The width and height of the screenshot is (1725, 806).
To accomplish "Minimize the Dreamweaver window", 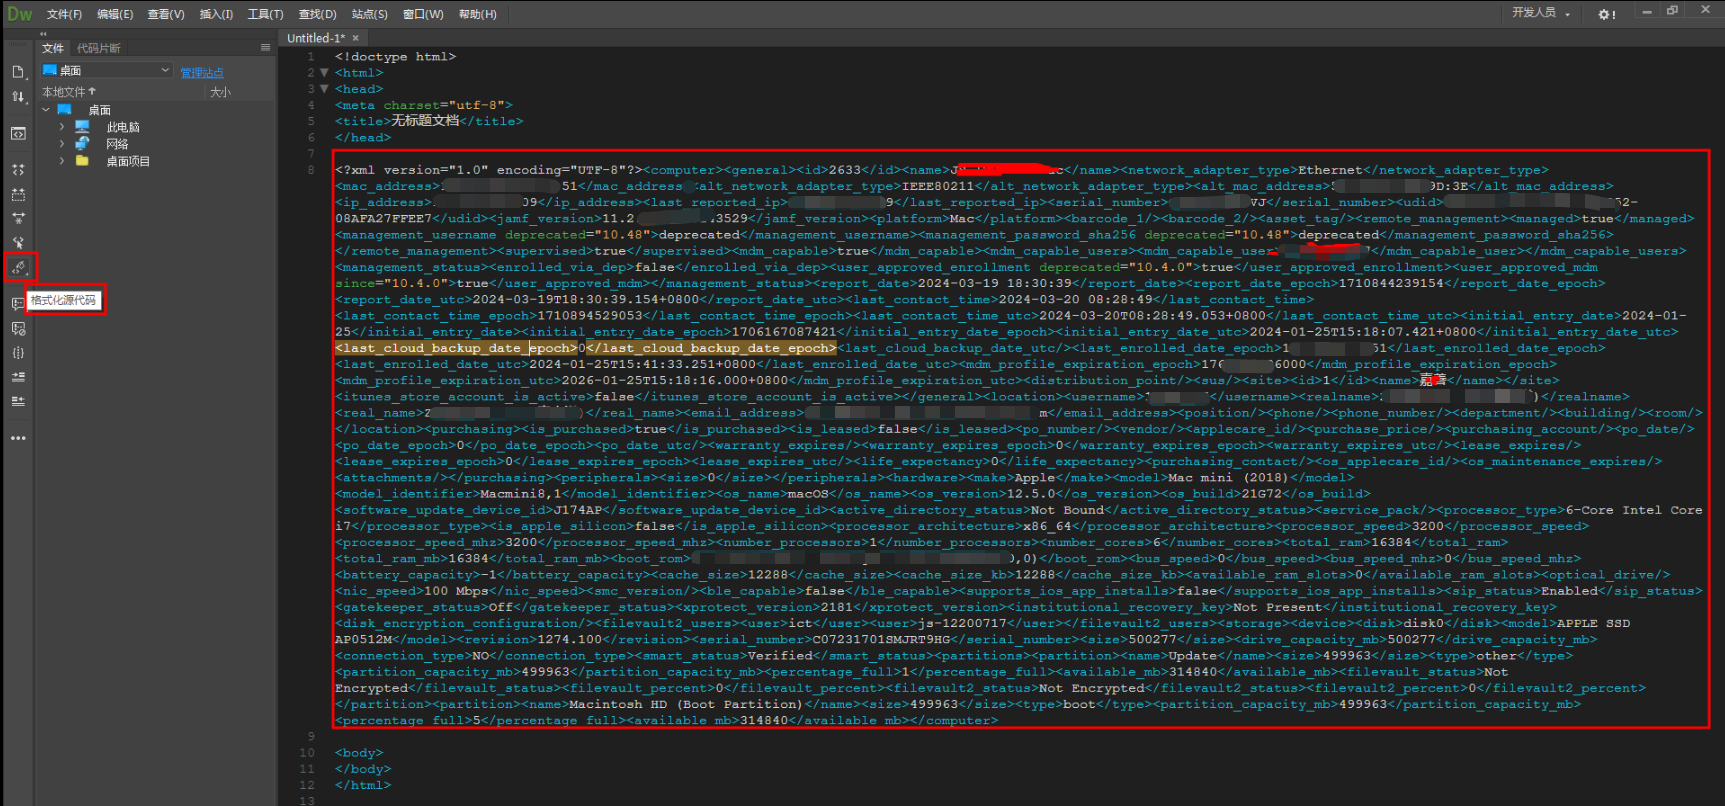I will click(x=1646, y=11).
